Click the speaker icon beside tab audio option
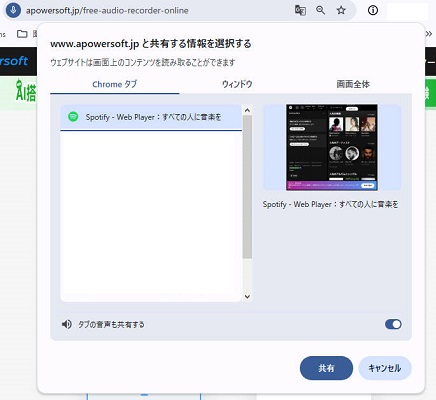This screenshot has width=436, height=400. 67,324
